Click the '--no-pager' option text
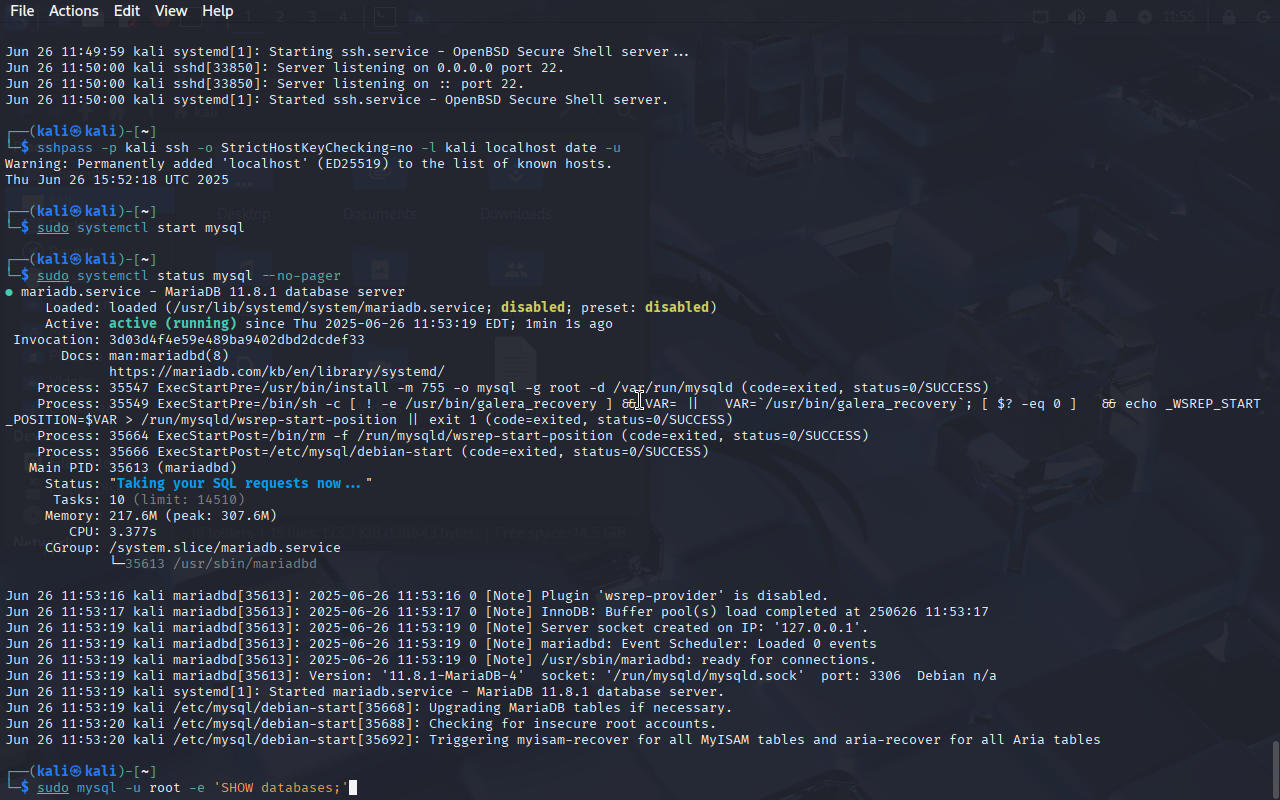Viewport: 1280px width, 800px height. click(301, 276)
